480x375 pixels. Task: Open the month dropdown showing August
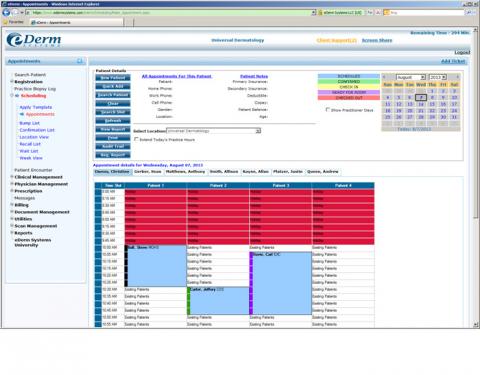point(411,77)
